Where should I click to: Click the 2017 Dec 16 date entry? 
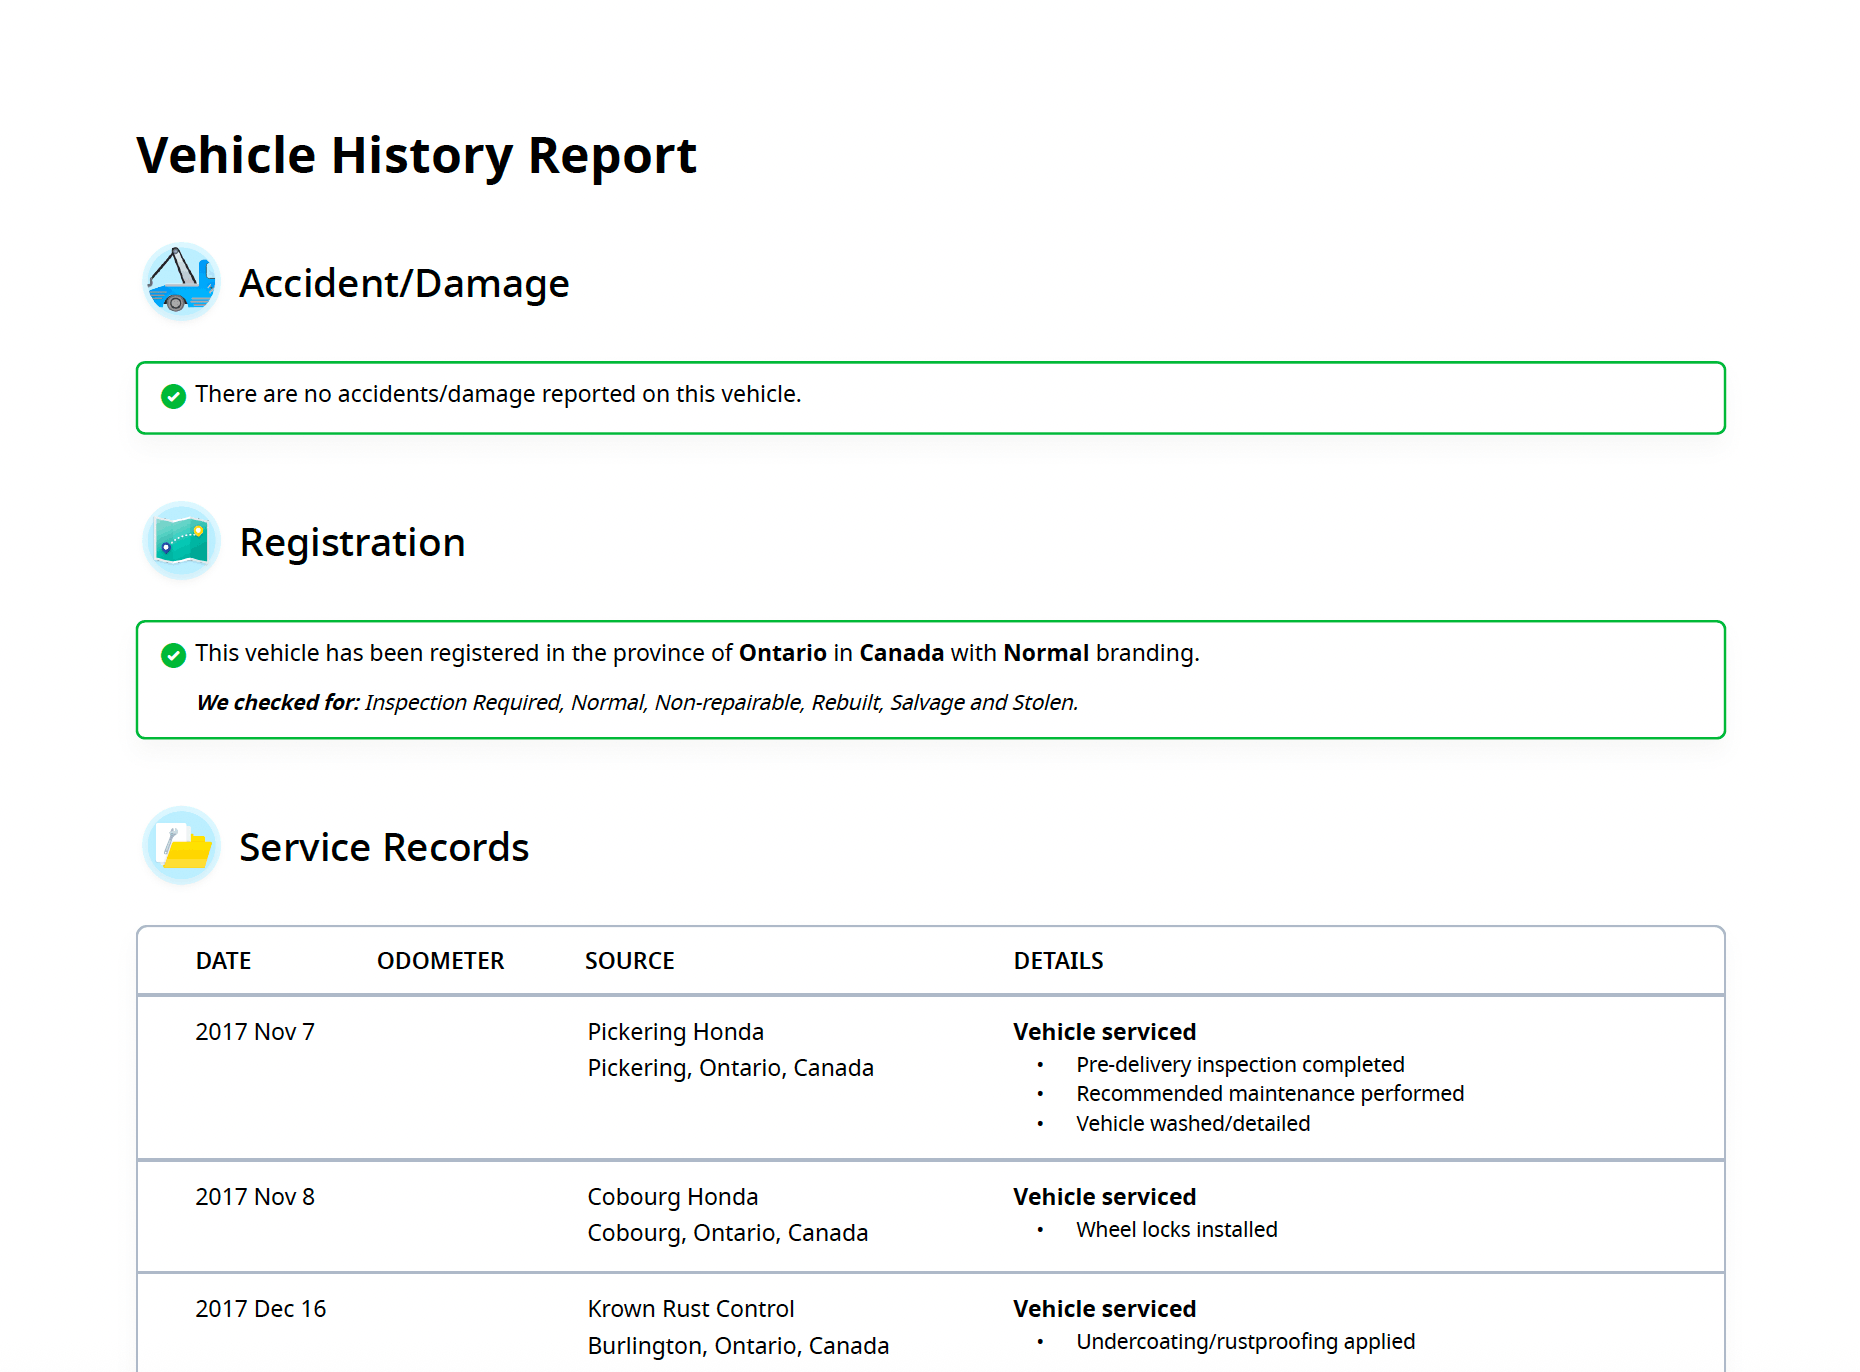click(x=260, y=1309)
